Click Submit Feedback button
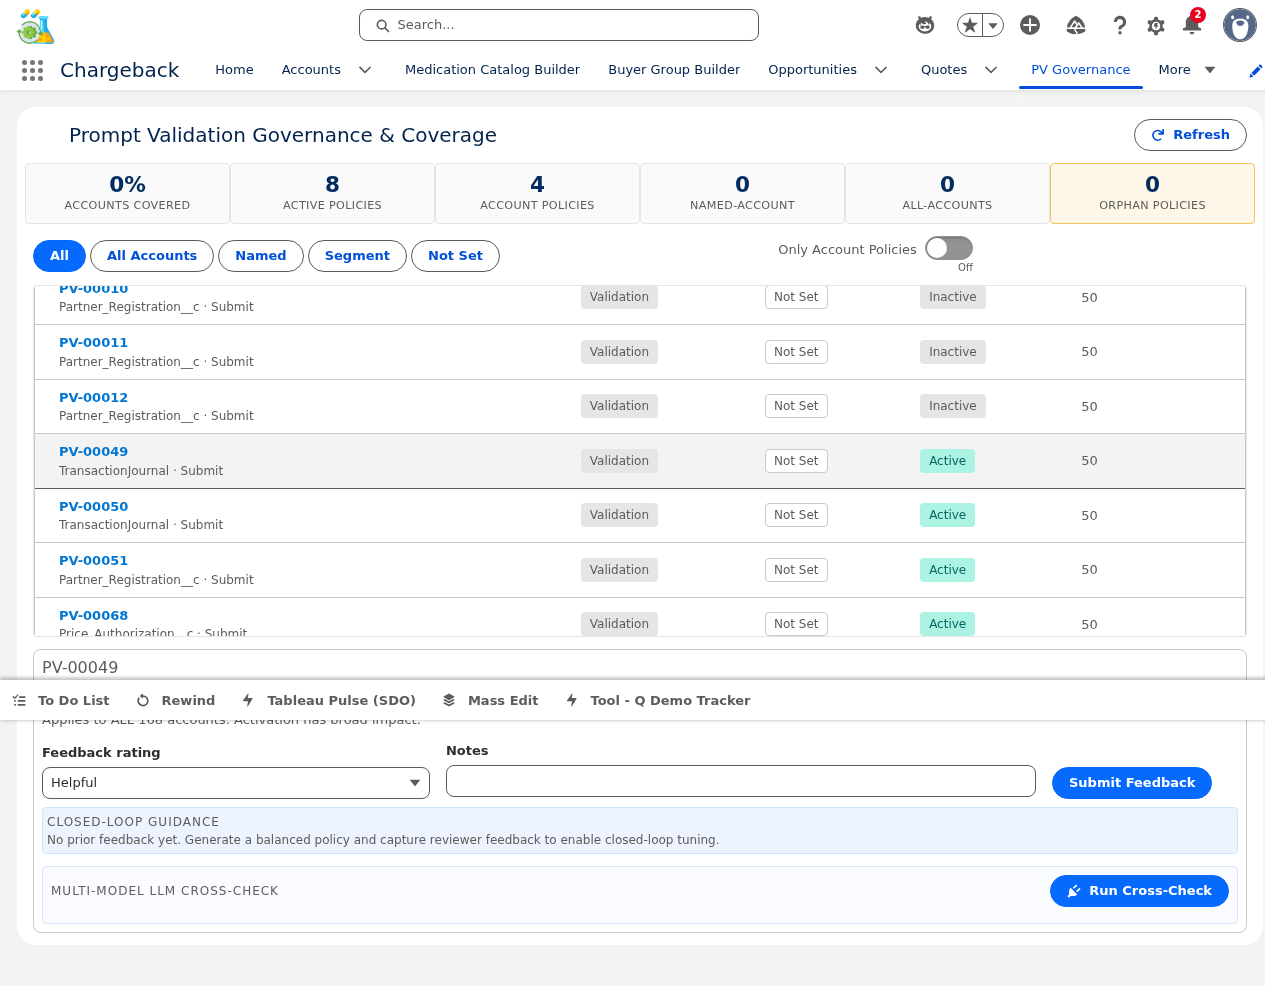The image size is (1265, 986). (1132, 783)
